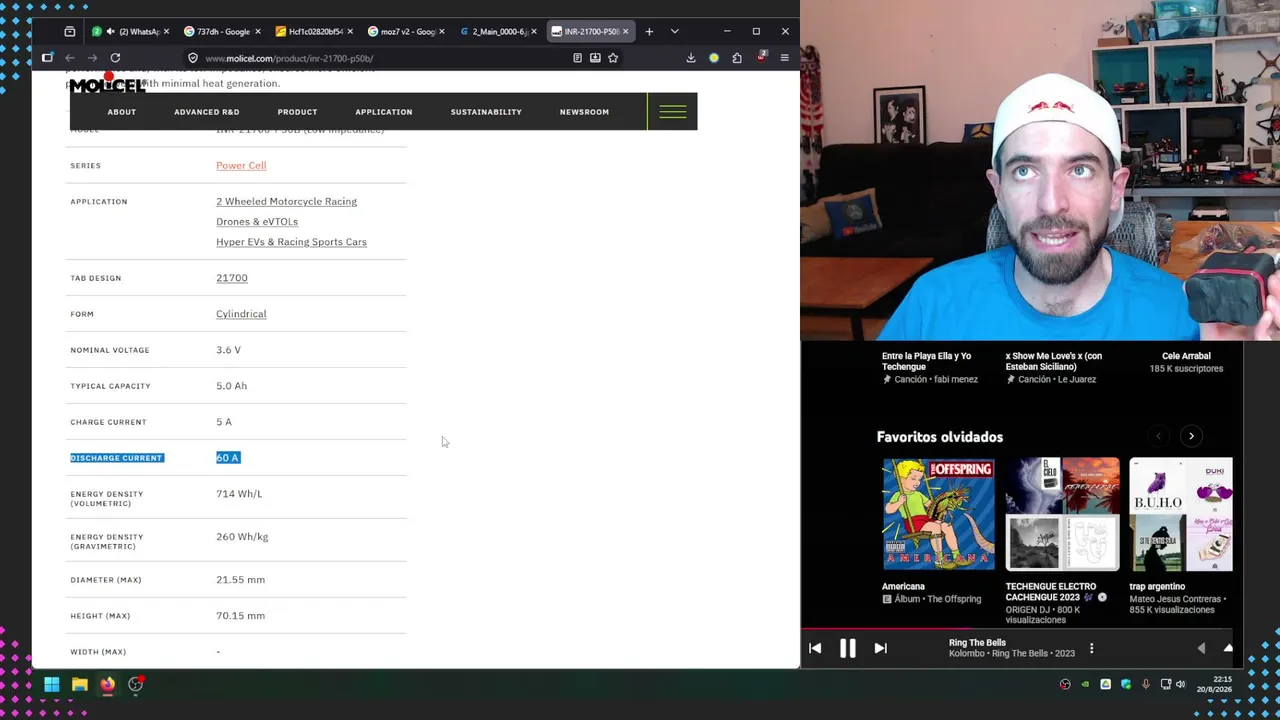Open the browser downloads panel
This screenshot has width=1280, height=720.
click(690, 58)
